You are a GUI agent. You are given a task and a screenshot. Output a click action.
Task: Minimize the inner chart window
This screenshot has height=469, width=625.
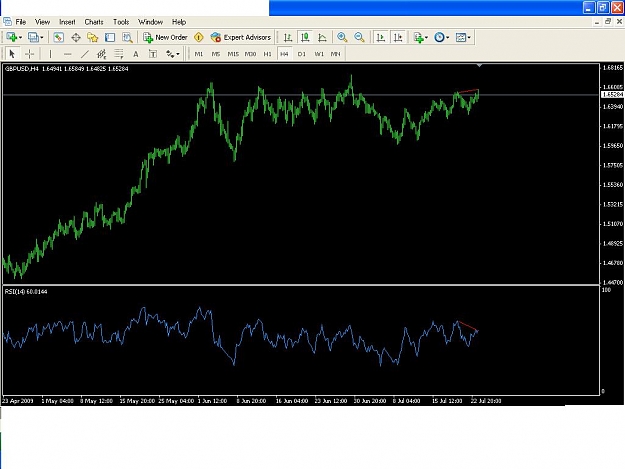597,22
